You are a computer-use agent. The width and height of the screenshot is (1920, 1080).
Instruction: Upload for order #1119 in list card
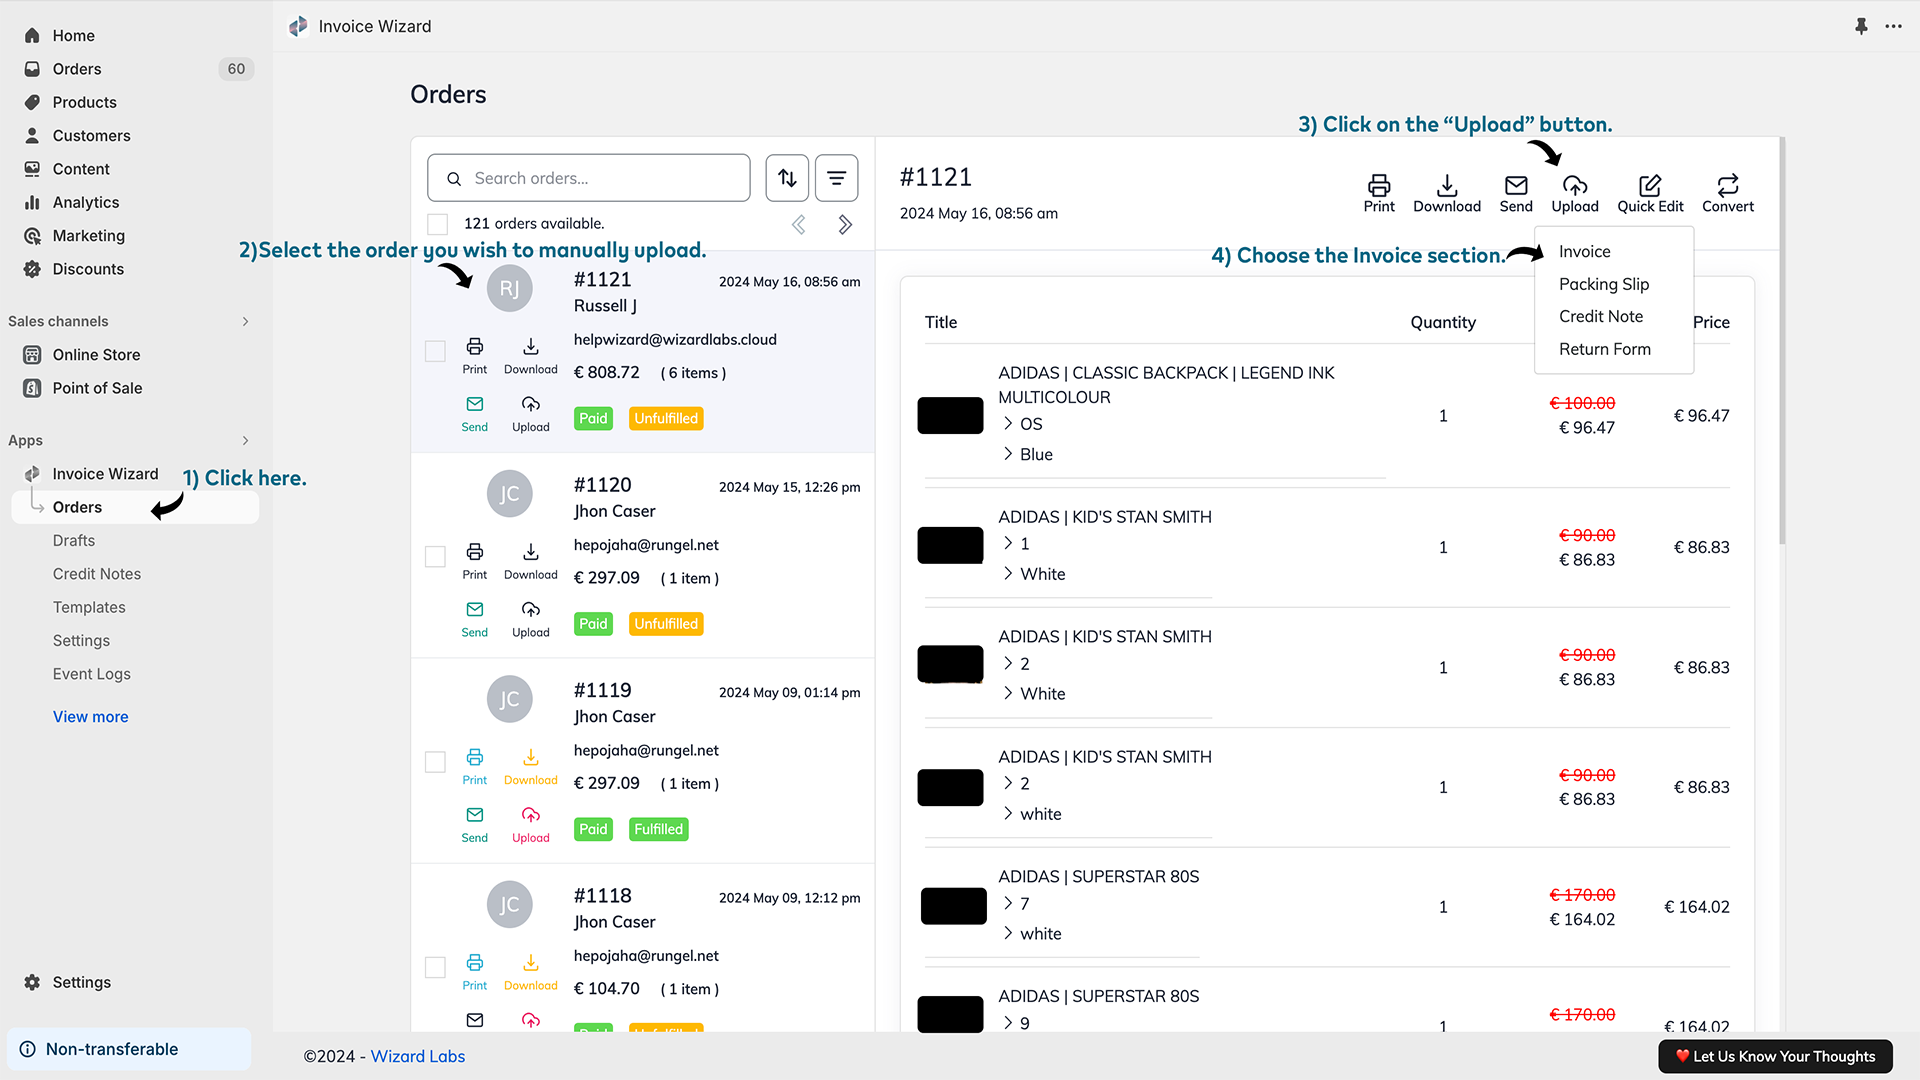point(531,824)
